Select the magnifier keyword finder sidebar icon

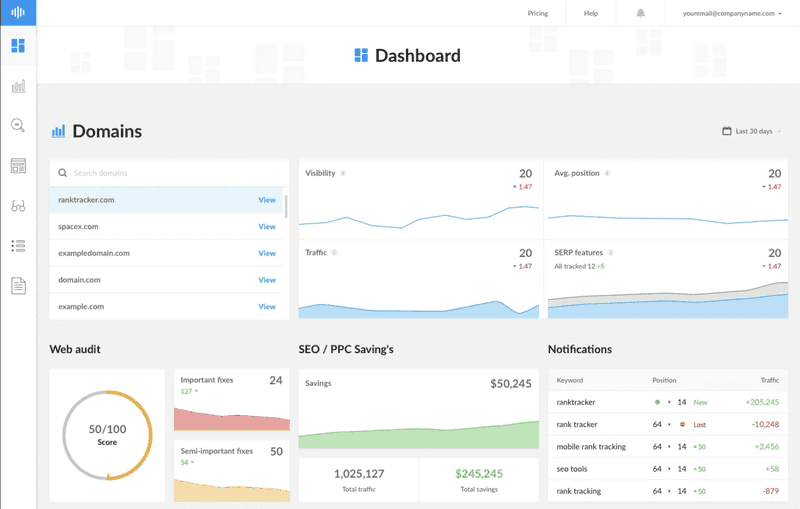pyautogui.click(x=18, y=125)
